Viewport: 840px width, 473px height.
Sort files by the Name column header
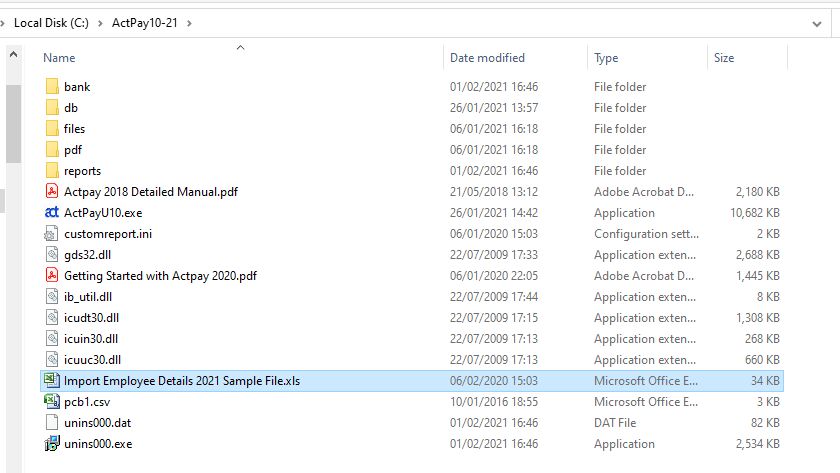tap(60, 58)
